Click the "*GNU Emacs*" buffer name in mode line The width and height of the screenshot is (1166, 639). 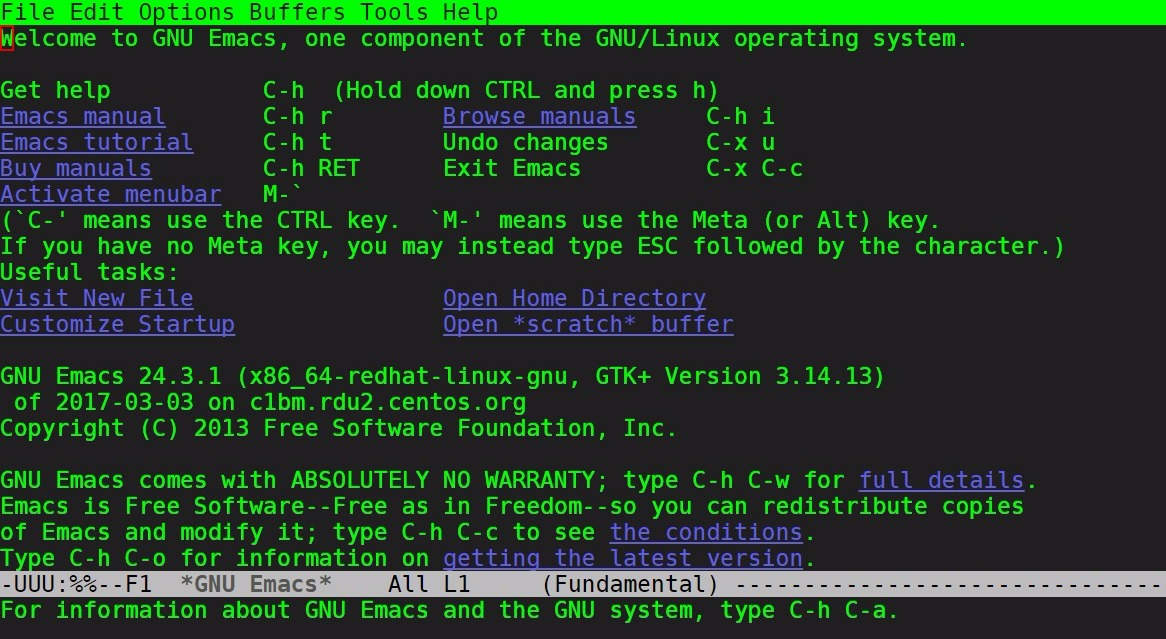[256, 585]
